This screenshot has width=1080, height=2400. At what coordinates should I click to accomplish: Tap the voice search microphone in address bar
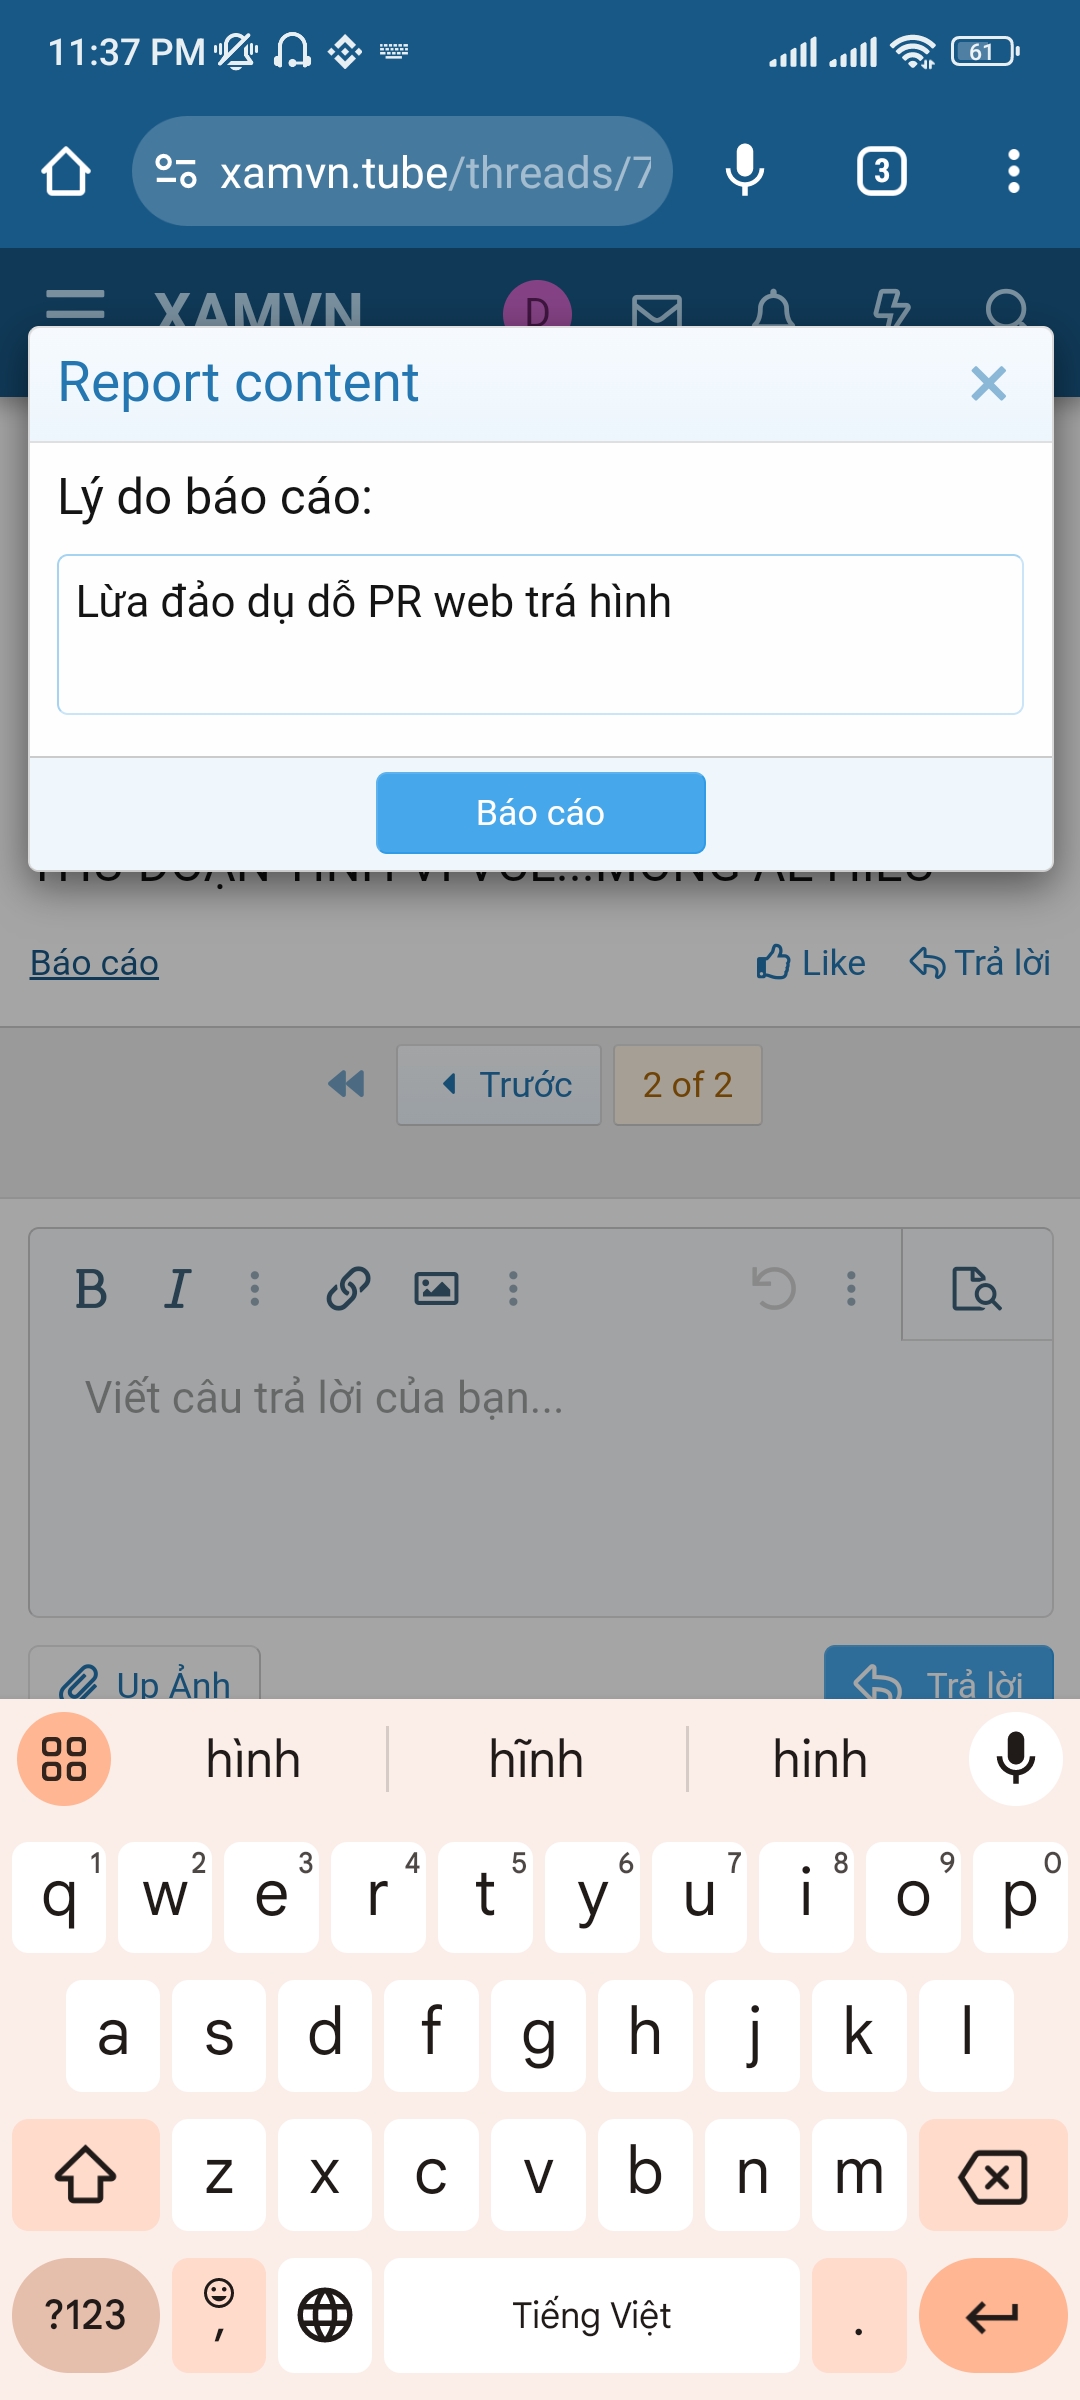click(x=745, y=171)
